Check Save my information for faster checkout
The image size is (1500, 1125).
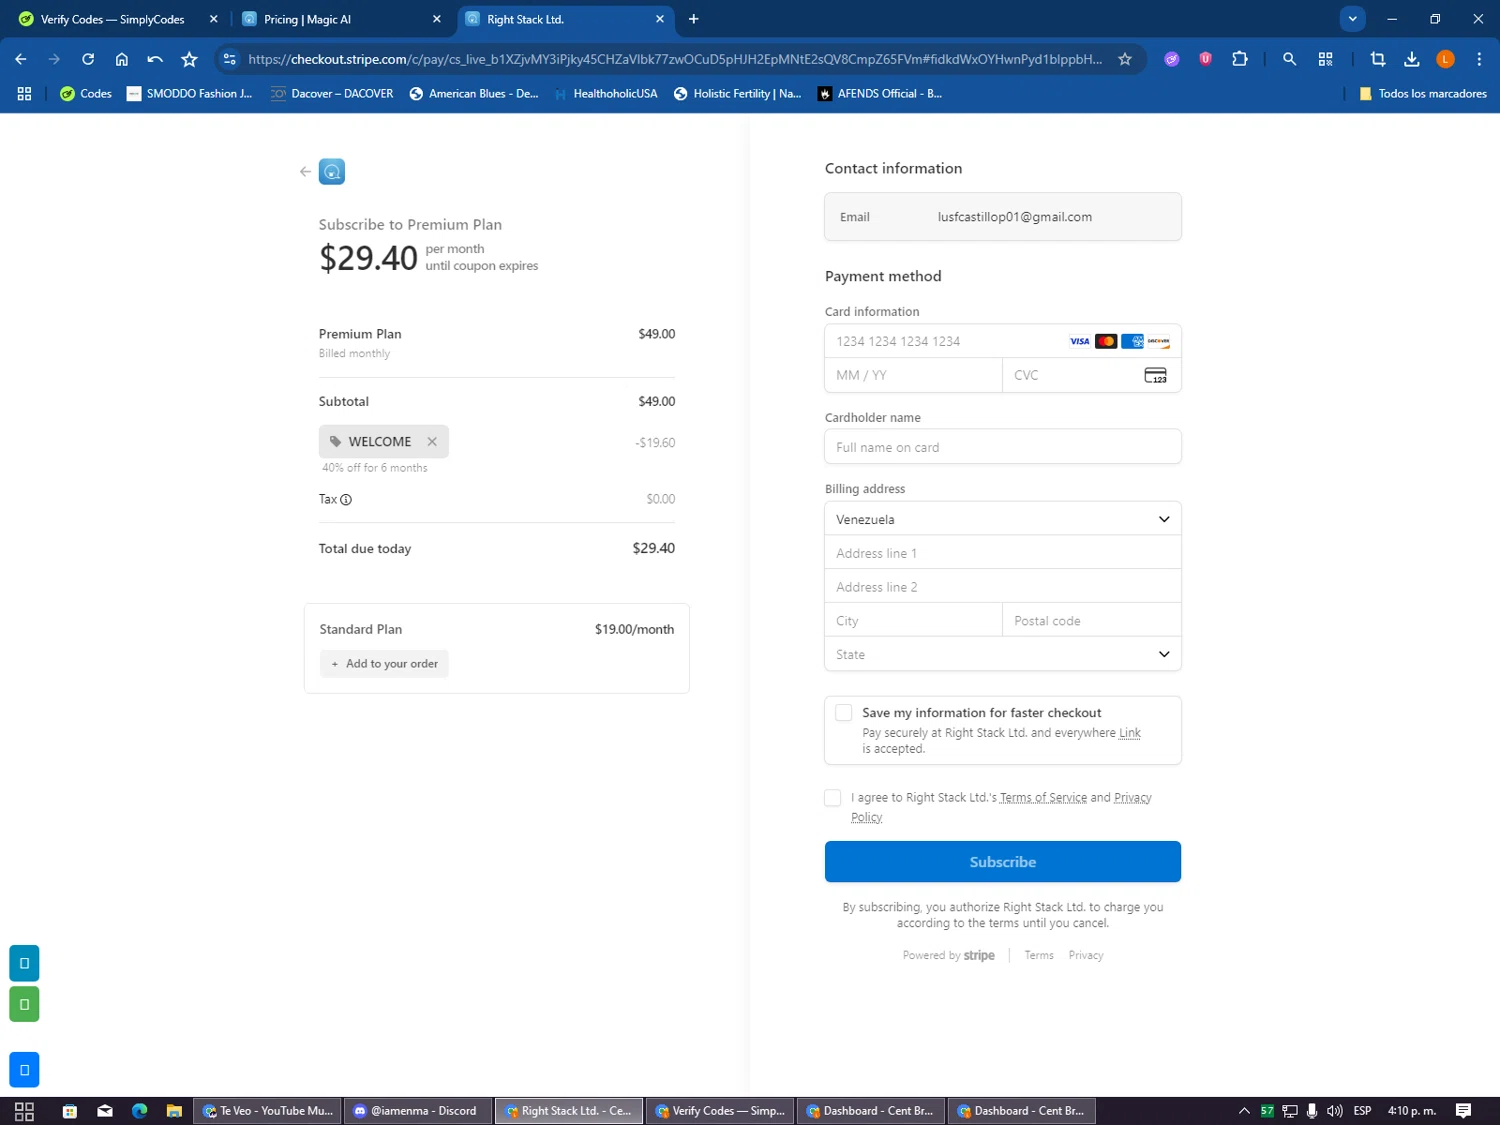pyautogui.click(x=844, y=713)
